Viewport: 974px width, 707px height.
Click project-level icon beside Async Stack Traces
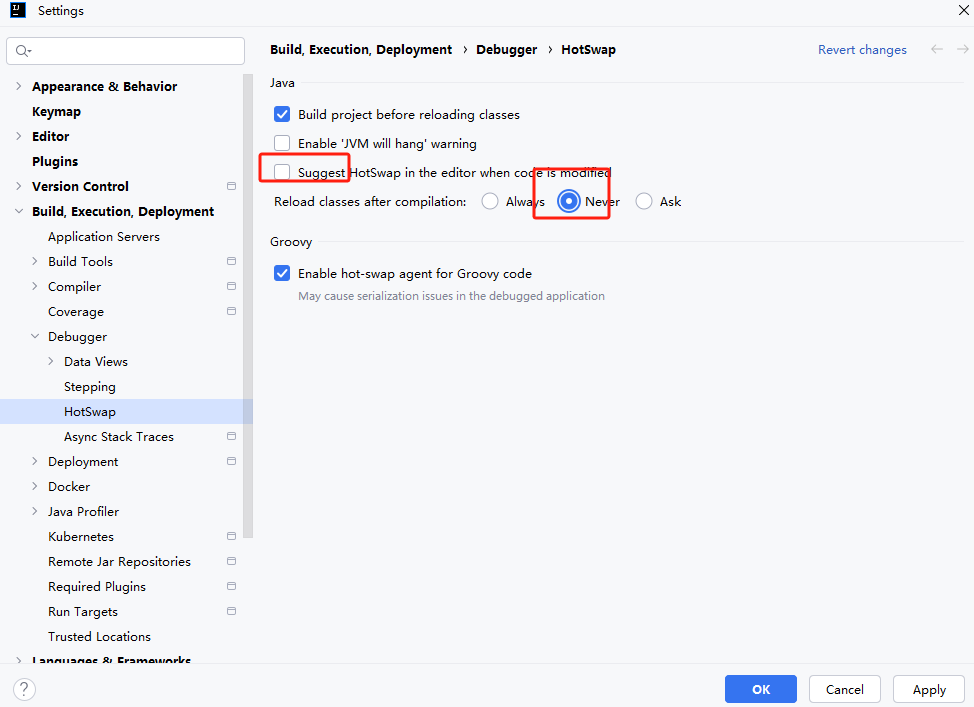tap(231, 436)
